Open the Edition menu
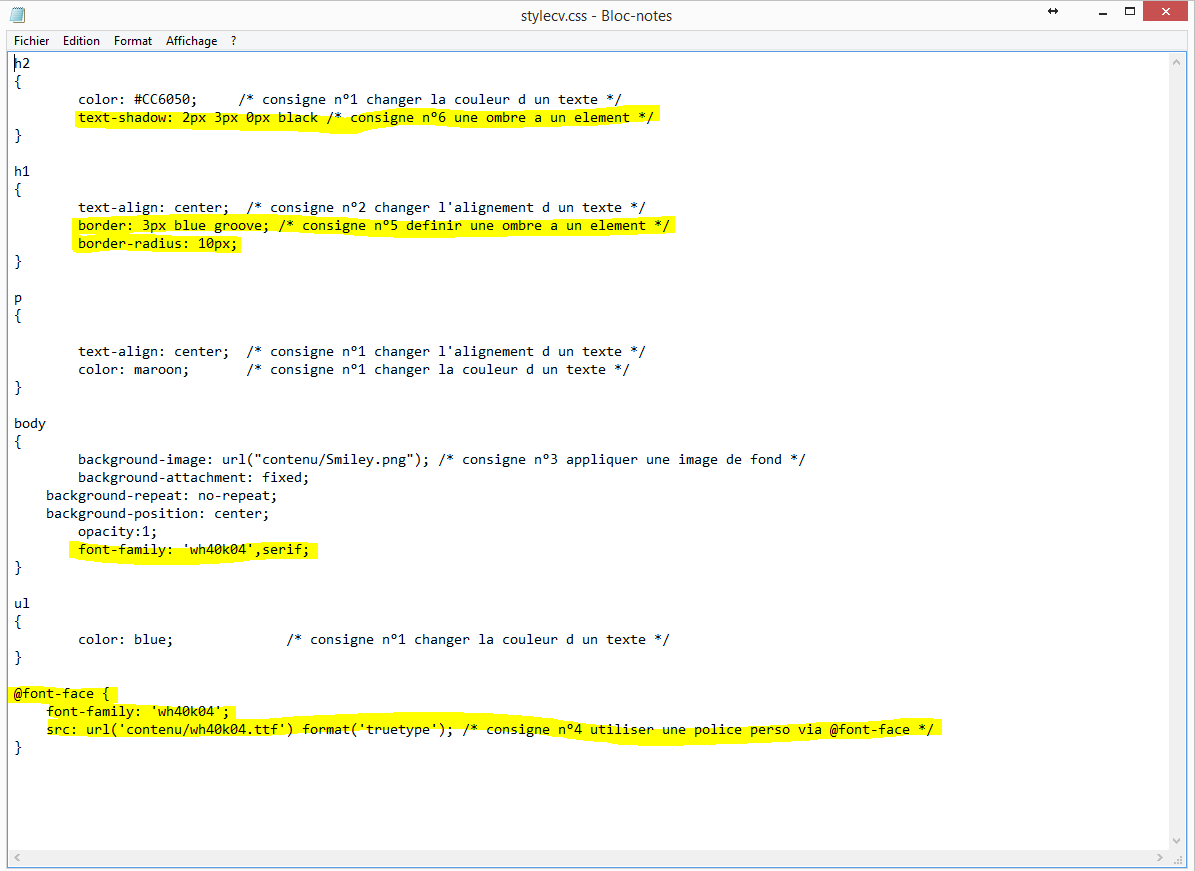Screen dimensions: 1195x871 [81, 41]
